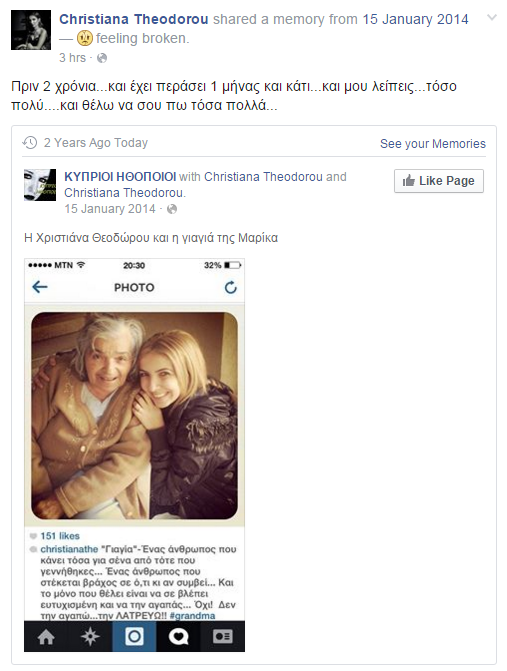This screenshot has width=507, height=671.
Task: Click the public globe icon beside 3 hrs
Action: point(102,58)
